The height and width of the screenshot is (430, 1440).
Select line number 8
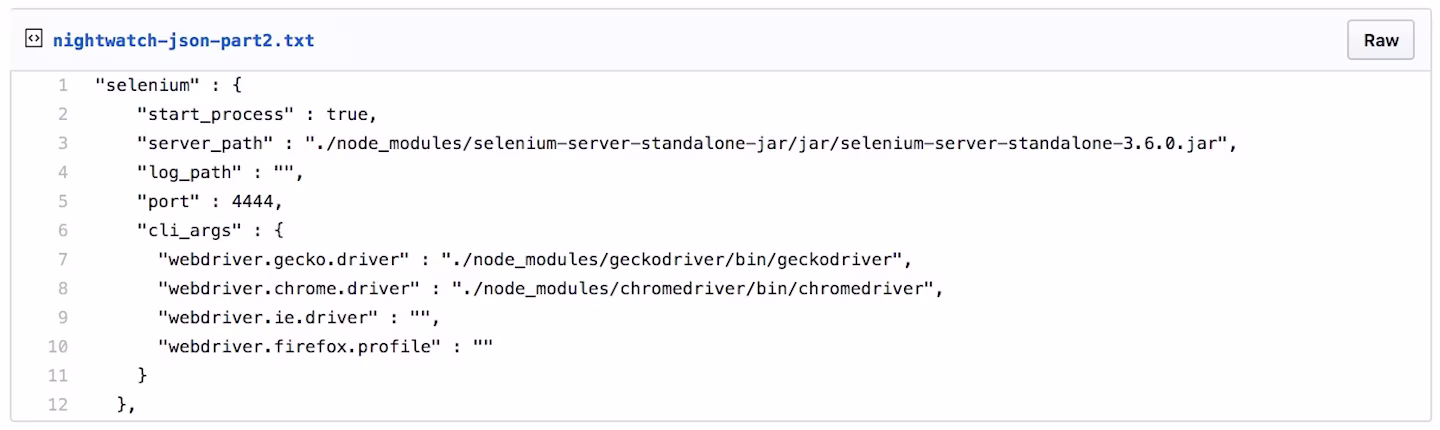63,289
